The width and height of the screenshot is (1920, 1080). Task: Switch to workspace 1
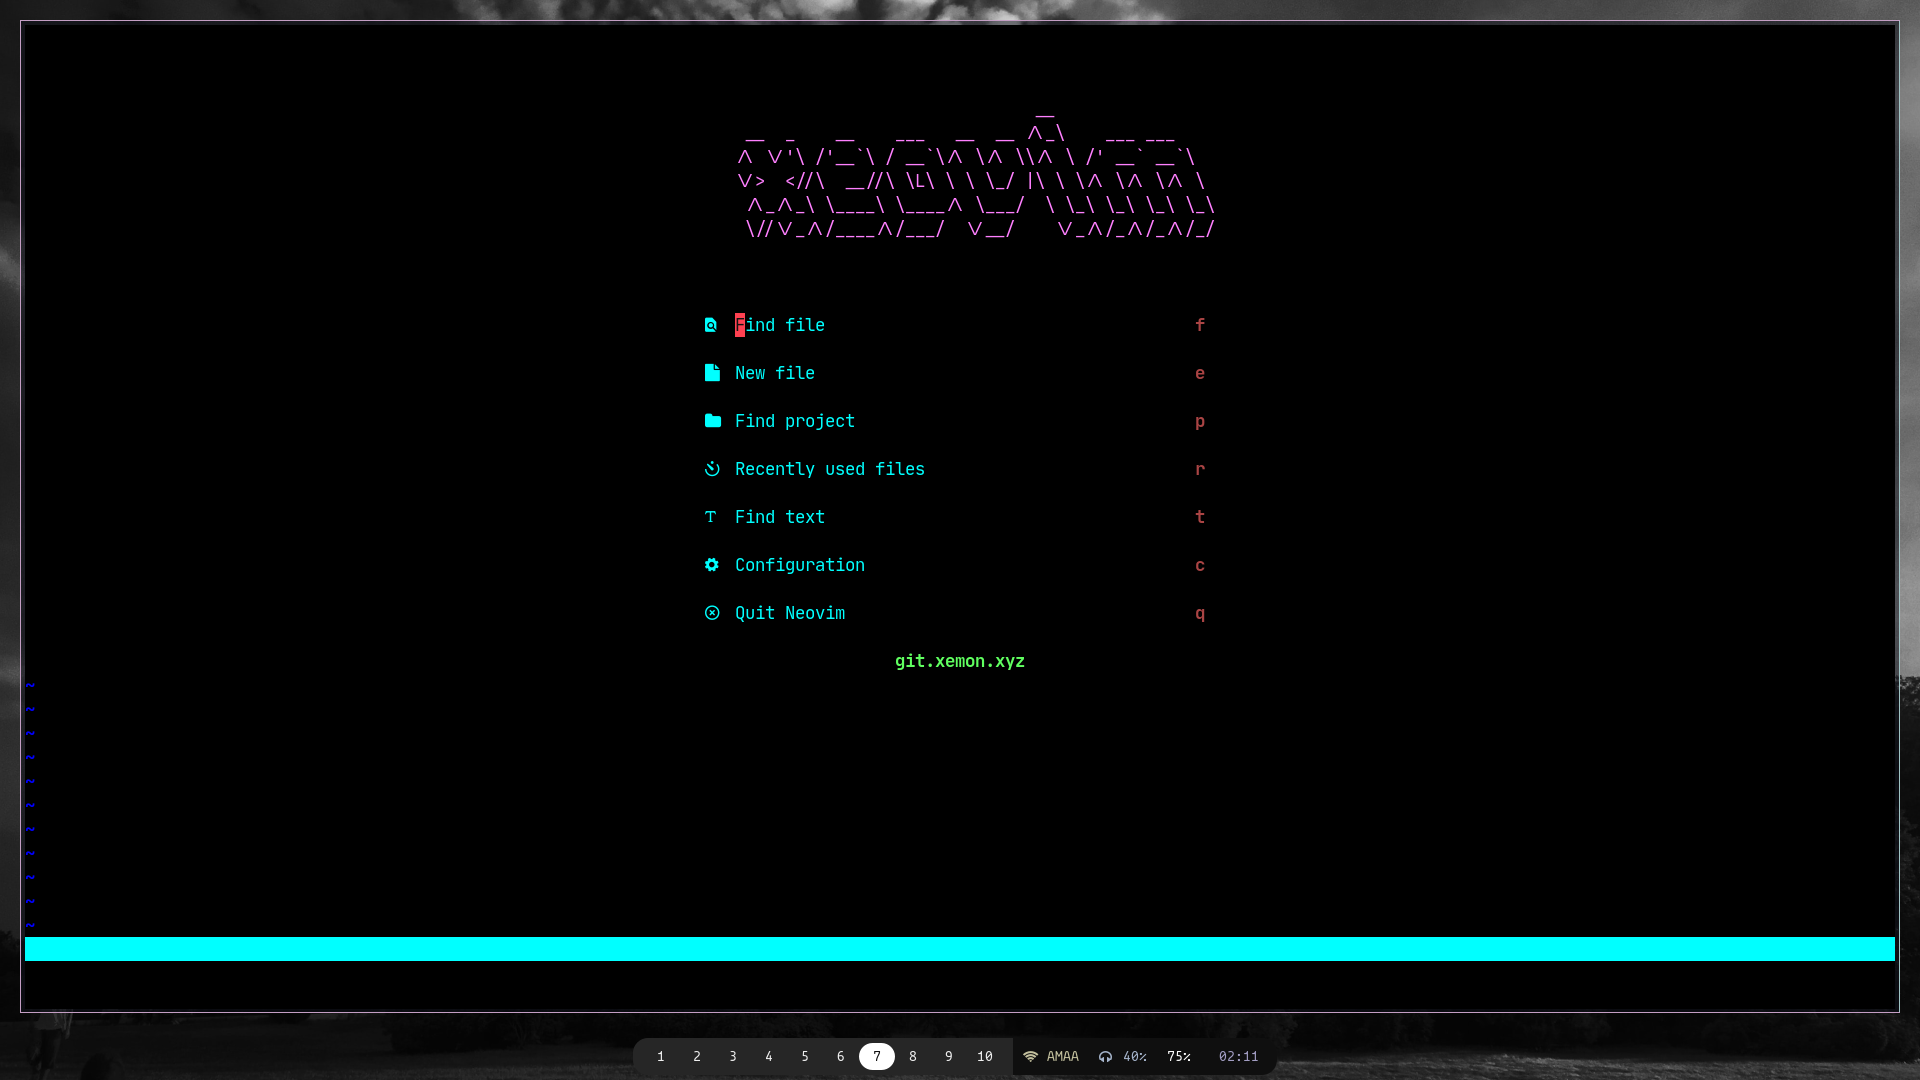[x=661, y=1057]
